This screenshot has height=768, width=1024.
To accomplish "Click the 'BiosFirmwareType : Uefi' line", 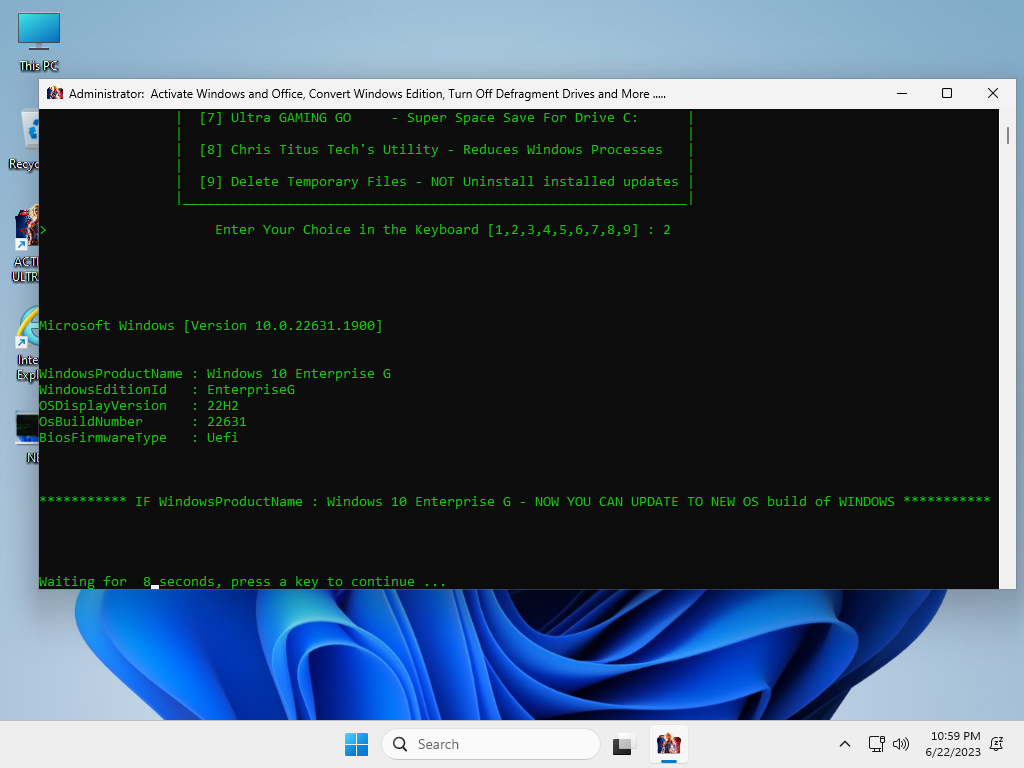I will tap(139, 438).
